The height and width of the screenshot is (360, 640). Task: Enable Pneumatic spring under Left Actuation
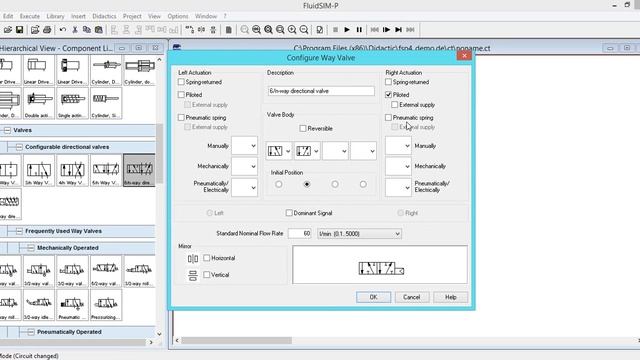[x=181, y=118]
